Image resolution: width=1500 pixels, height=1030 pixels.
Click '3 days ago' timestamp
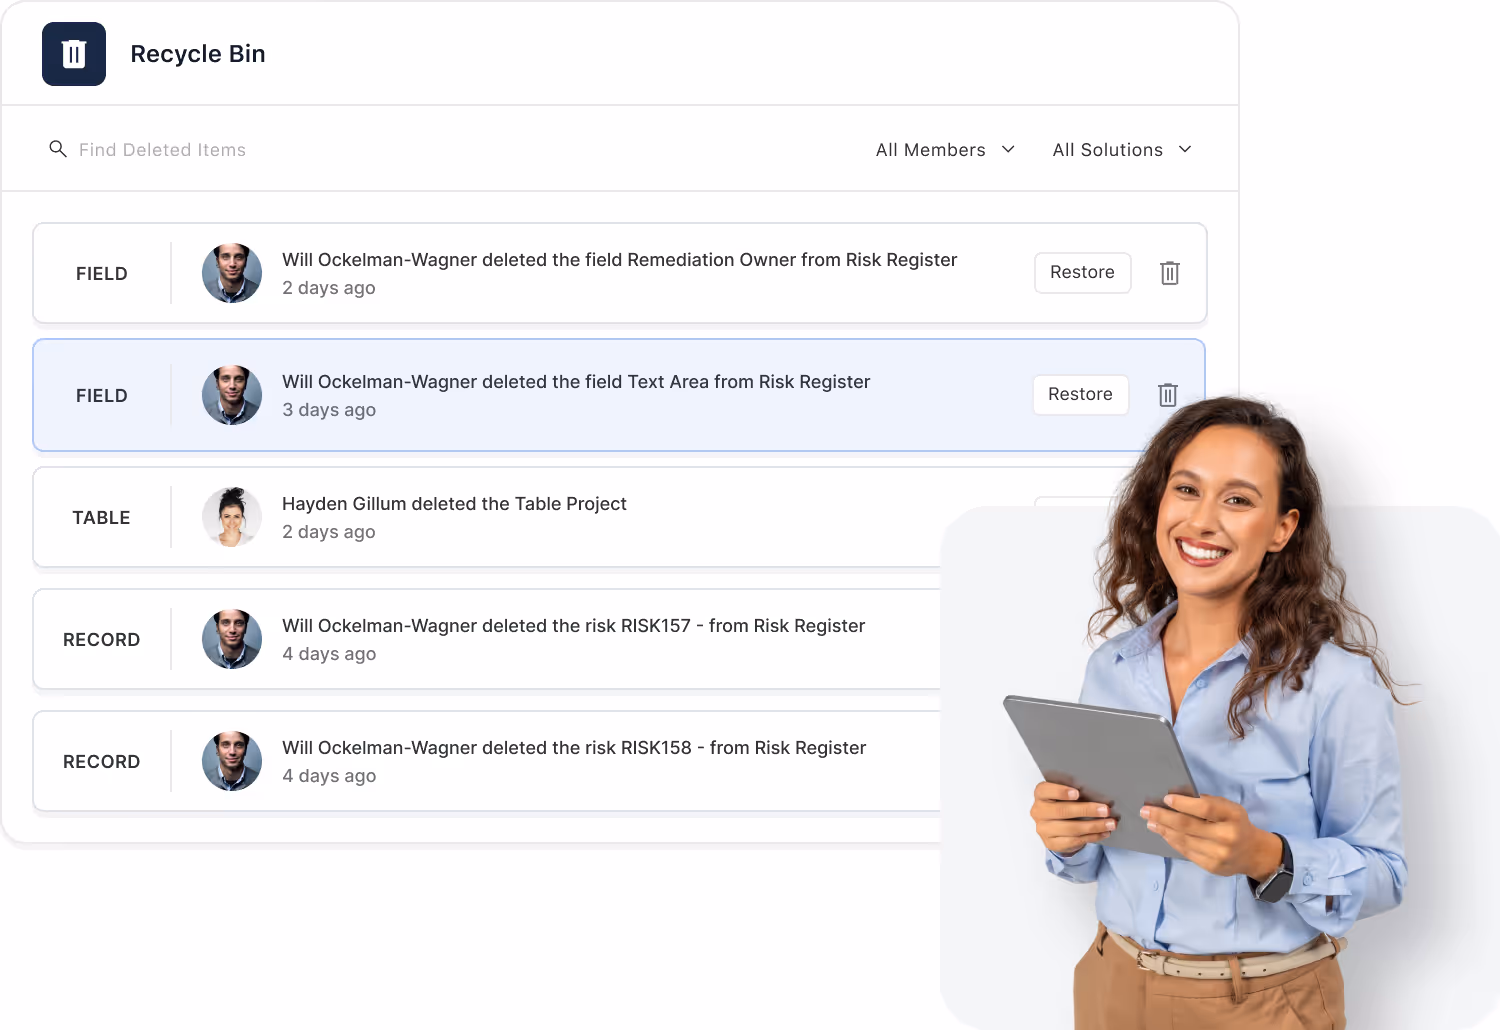[x=329, y=410]
